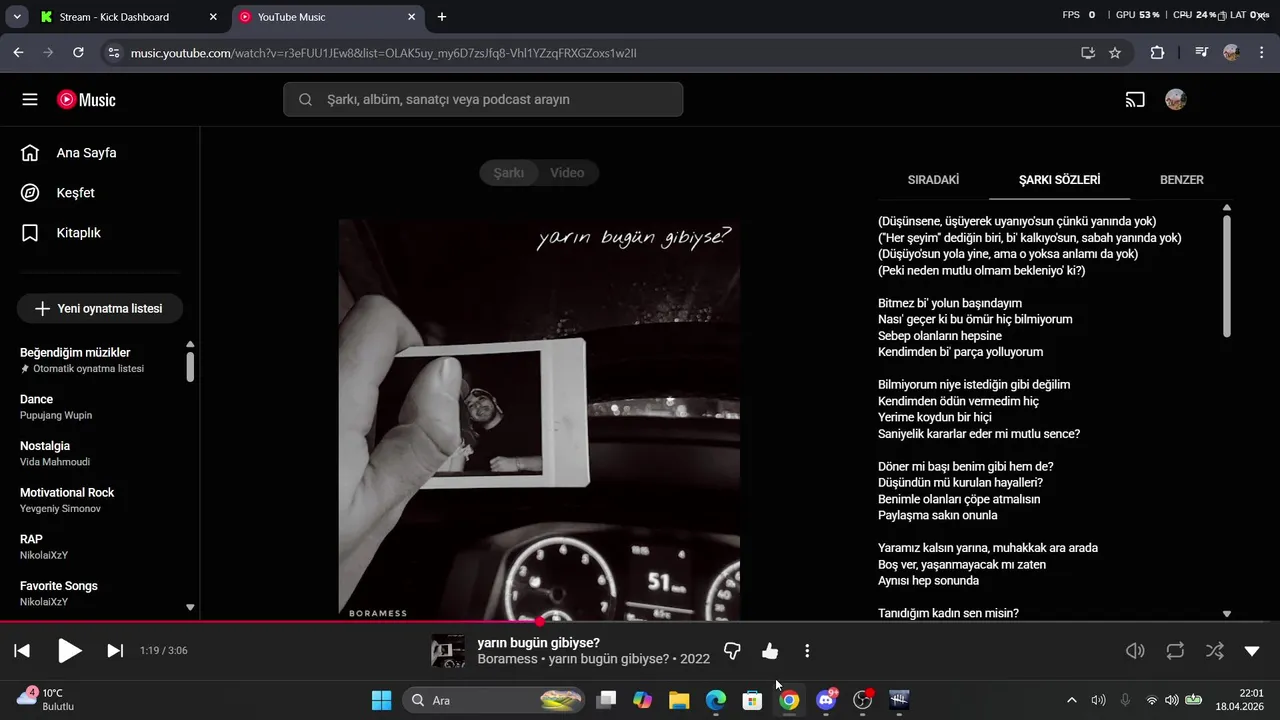This screenshot has height=720, width=1280.
Task: Like the song with thumbs up
Action: pos(770,651)
